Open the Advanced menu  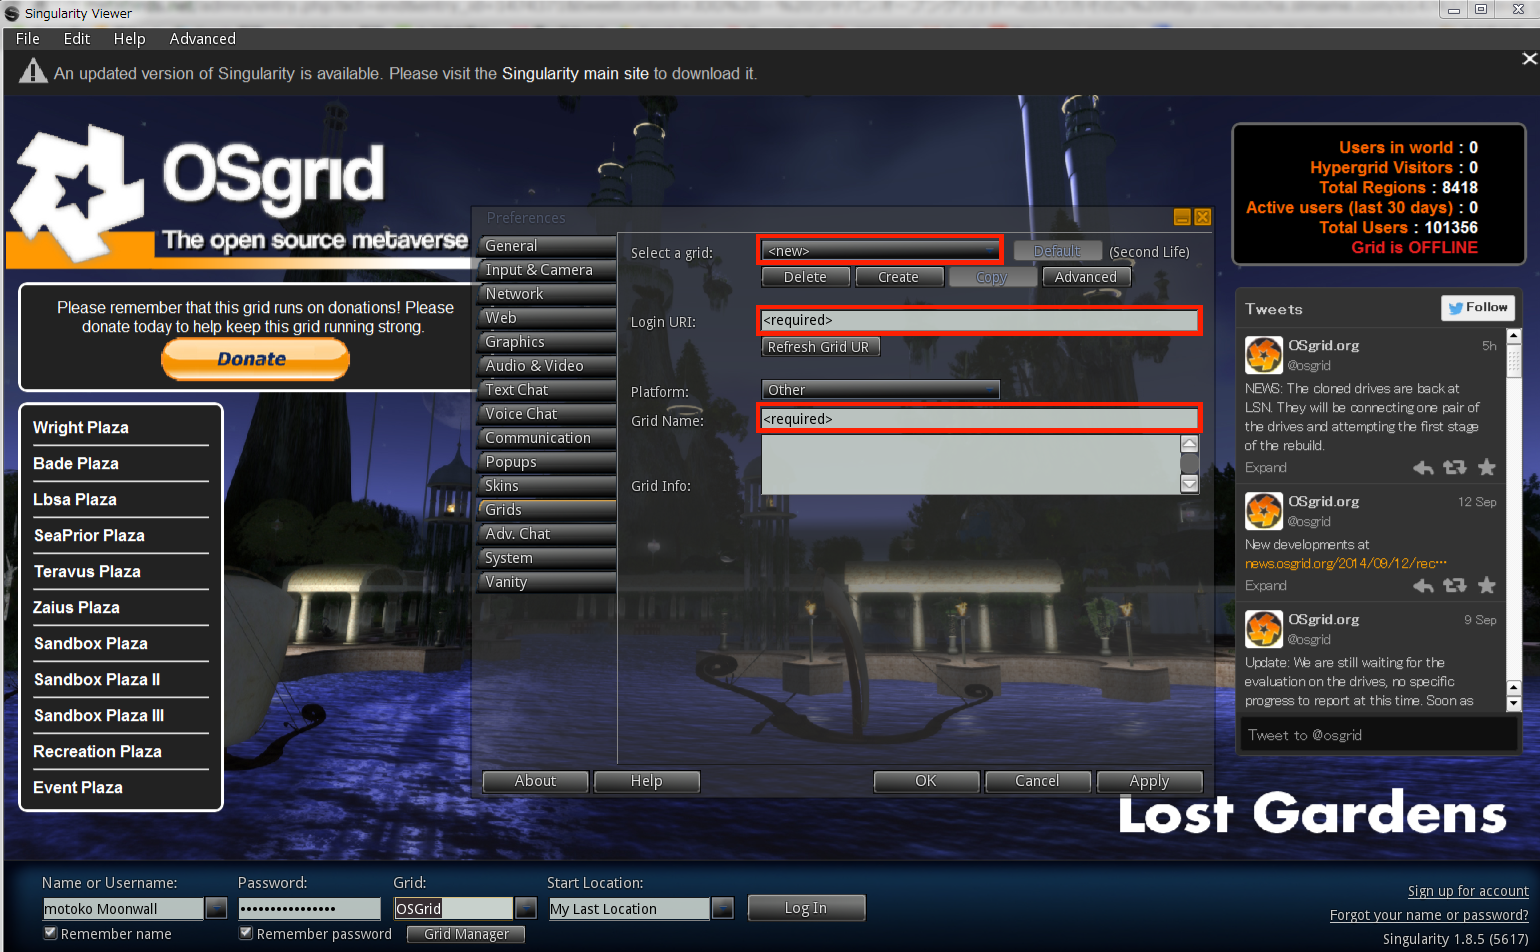point(203,39)
